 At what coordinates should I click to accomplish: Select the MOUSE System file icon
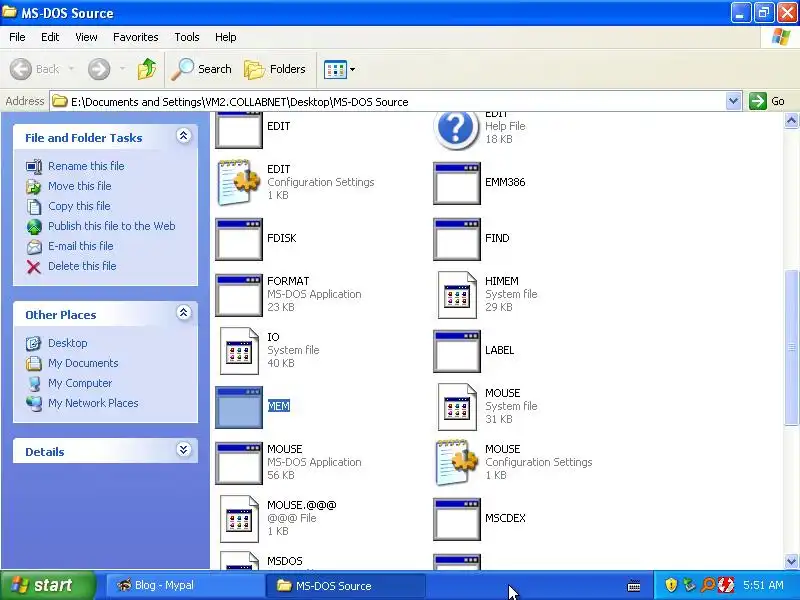point(457,407)
